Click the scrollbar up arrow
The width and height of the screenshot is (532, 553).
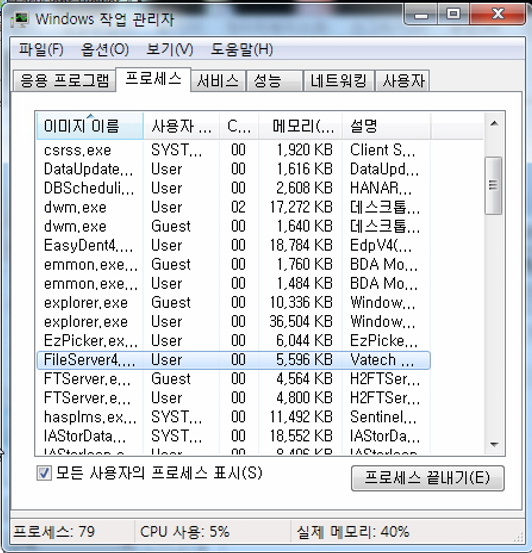(494, 123)
